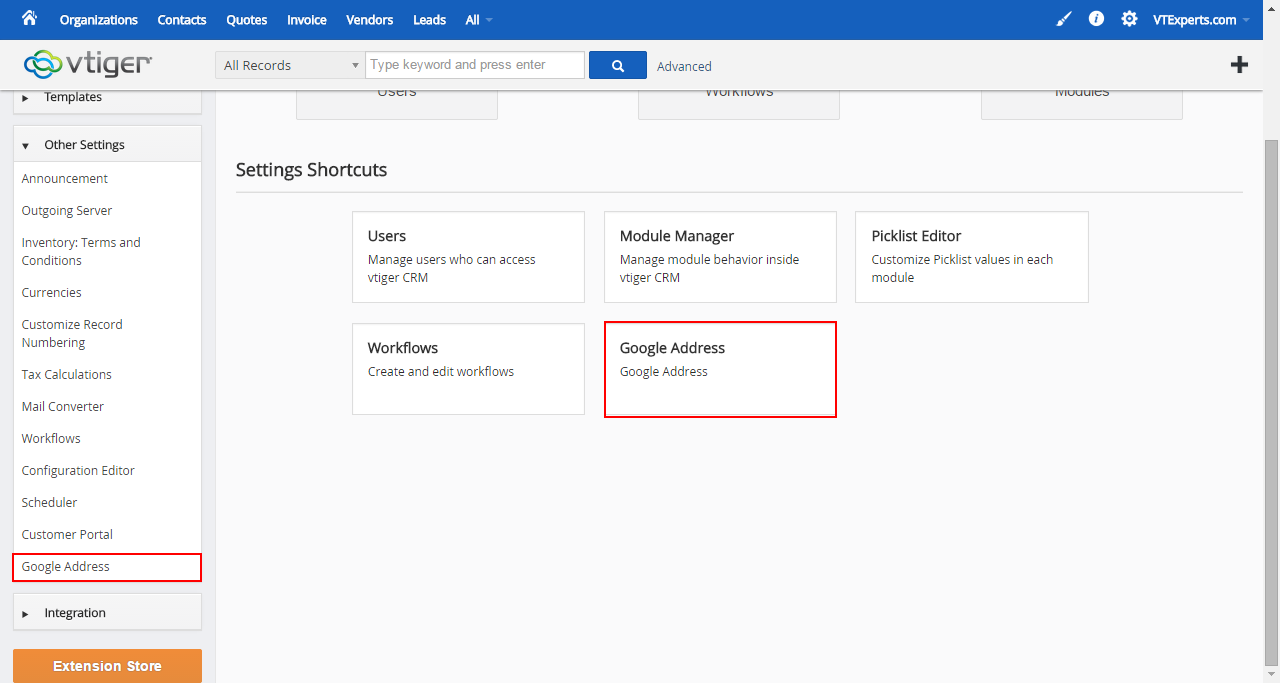
Task: Open the Leads menu item
Action: pos(430,20)
